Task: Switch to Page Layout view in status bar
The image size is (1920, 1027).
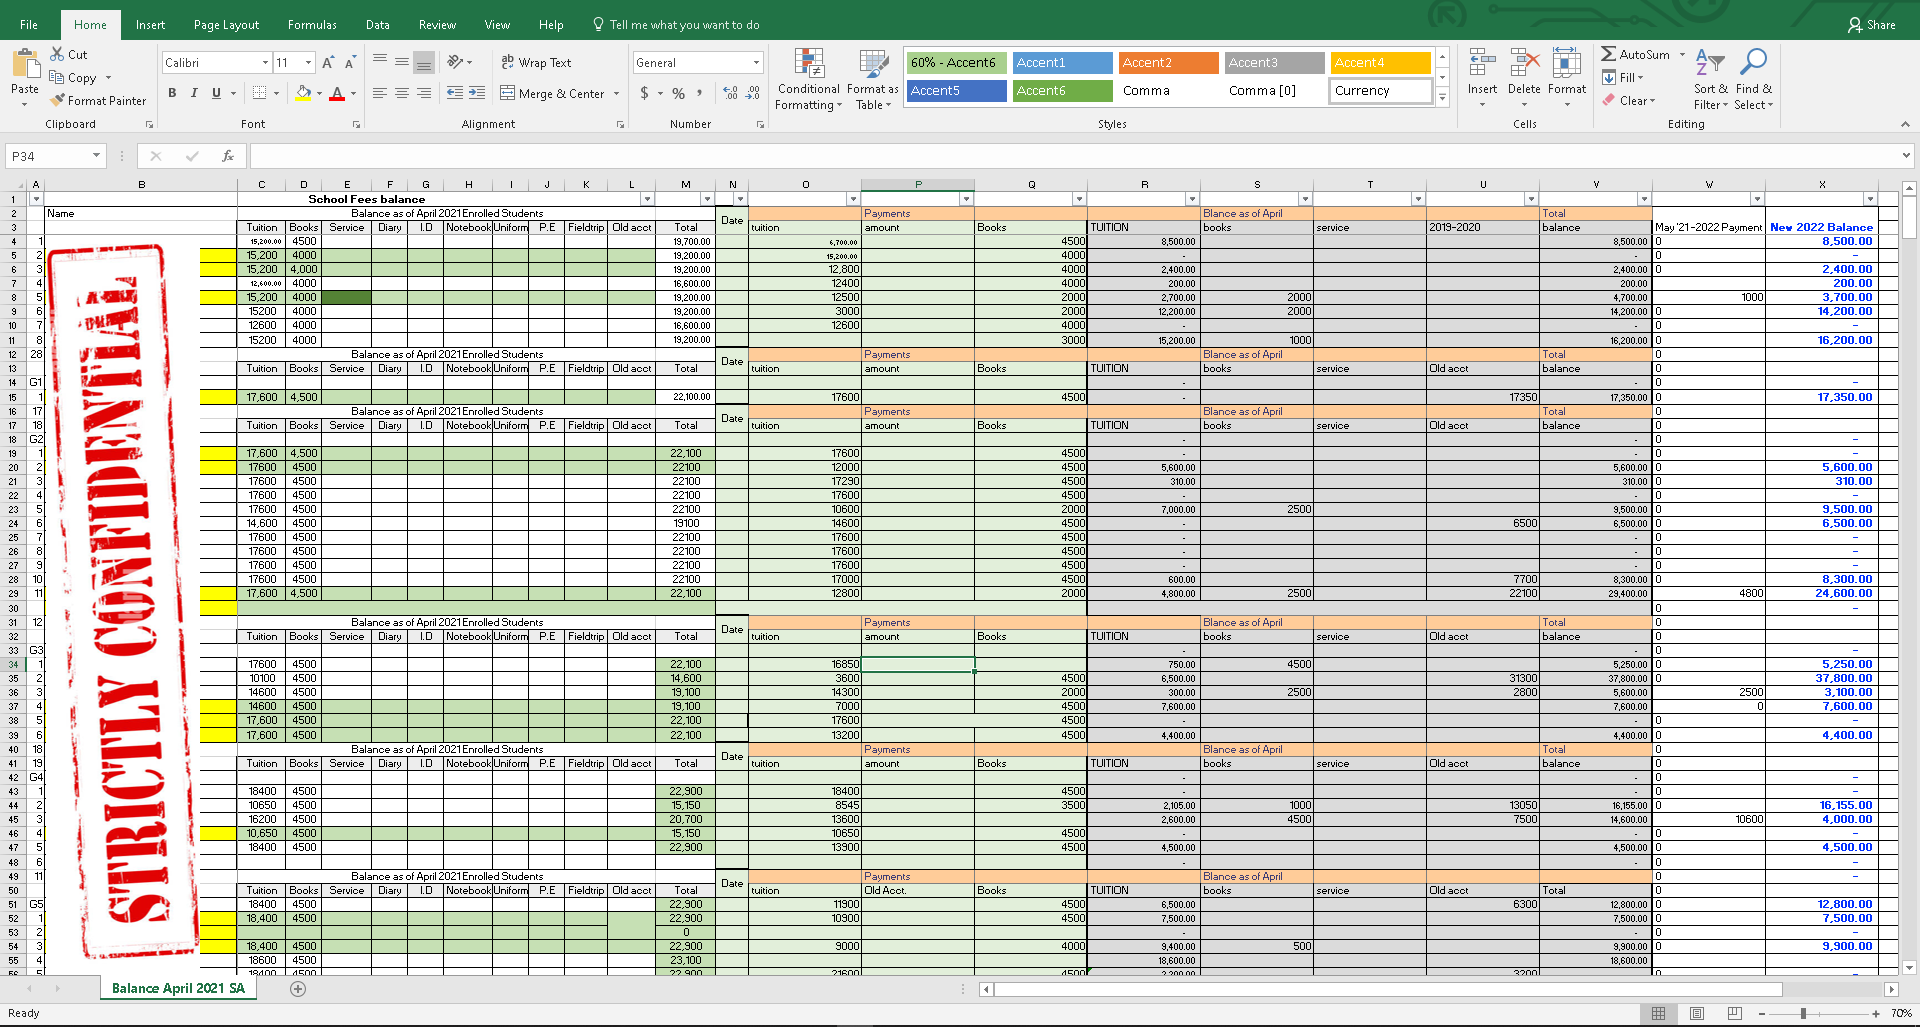Action: (x=1696, y=1014)
